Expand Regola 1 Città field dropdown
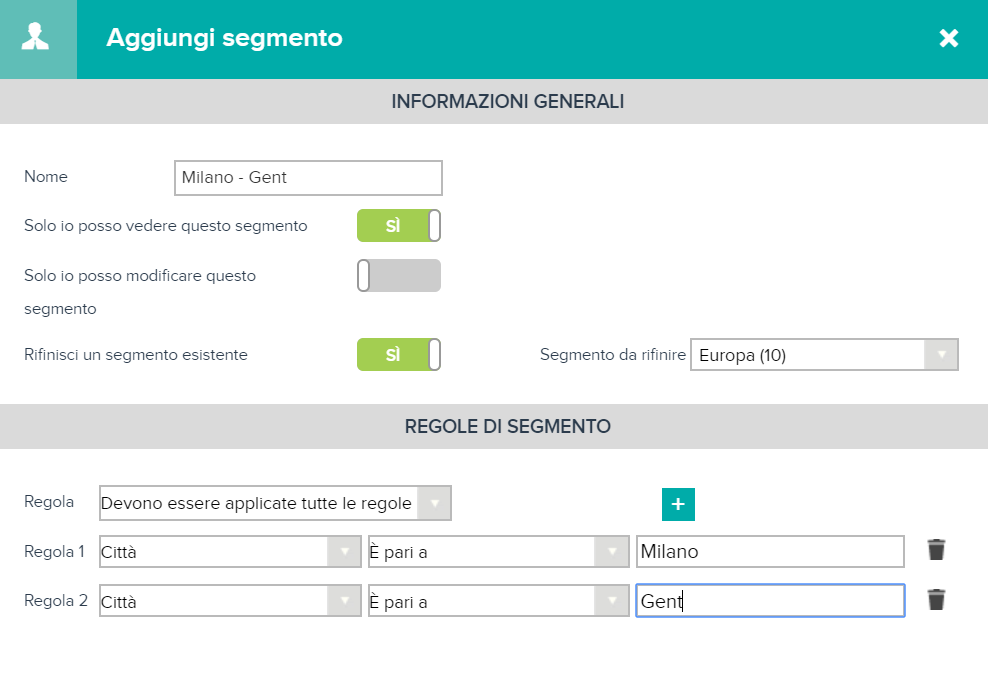 (230, 552)
